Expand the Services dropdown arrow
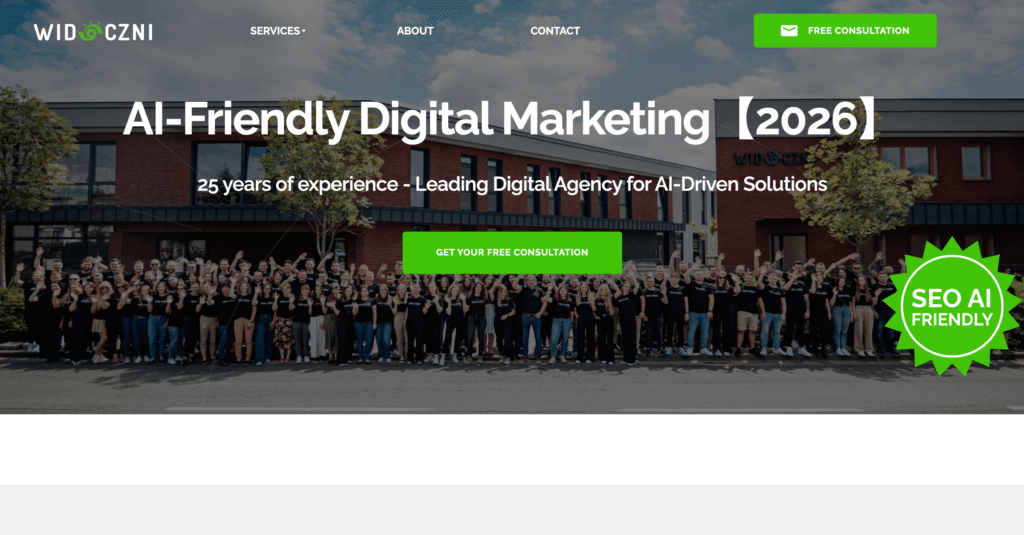This screenshot has height=535, width=1024. tap(304, 31)
